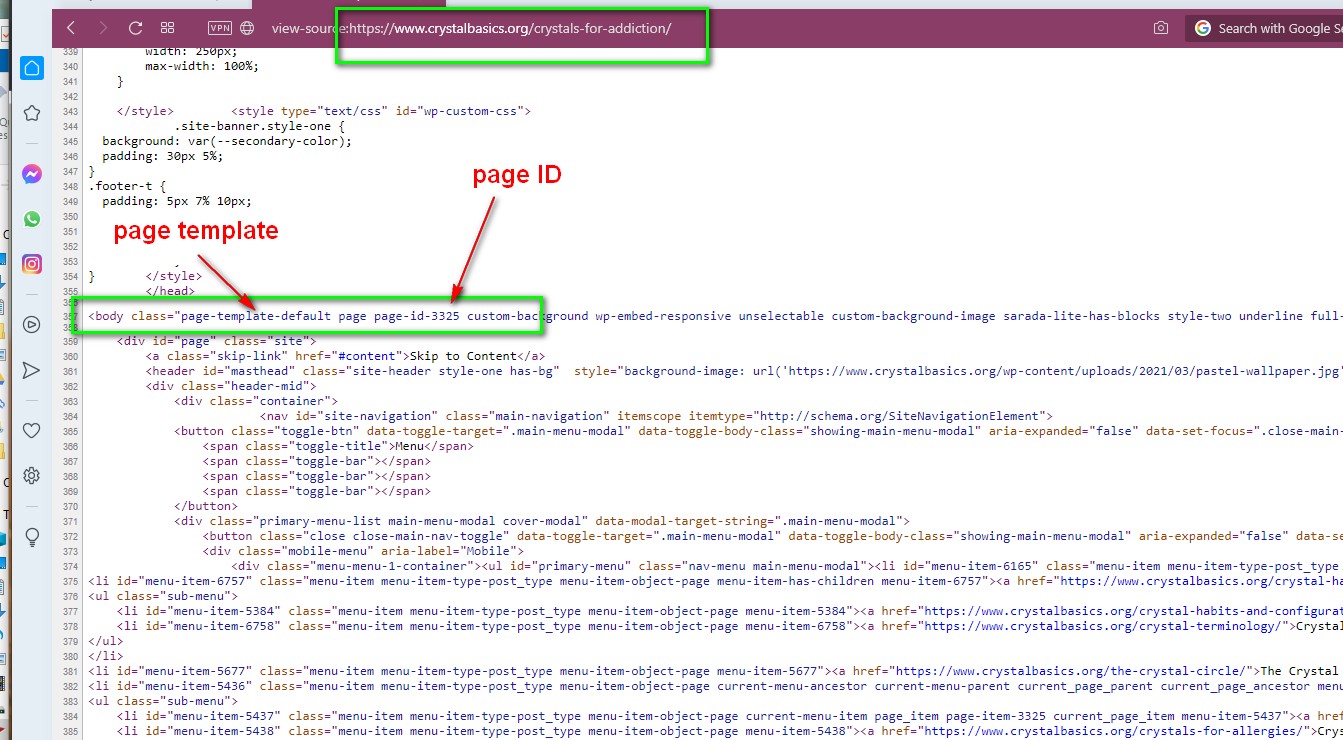Open My Flow send icon
1343x740 pixels.
point(32,370)
